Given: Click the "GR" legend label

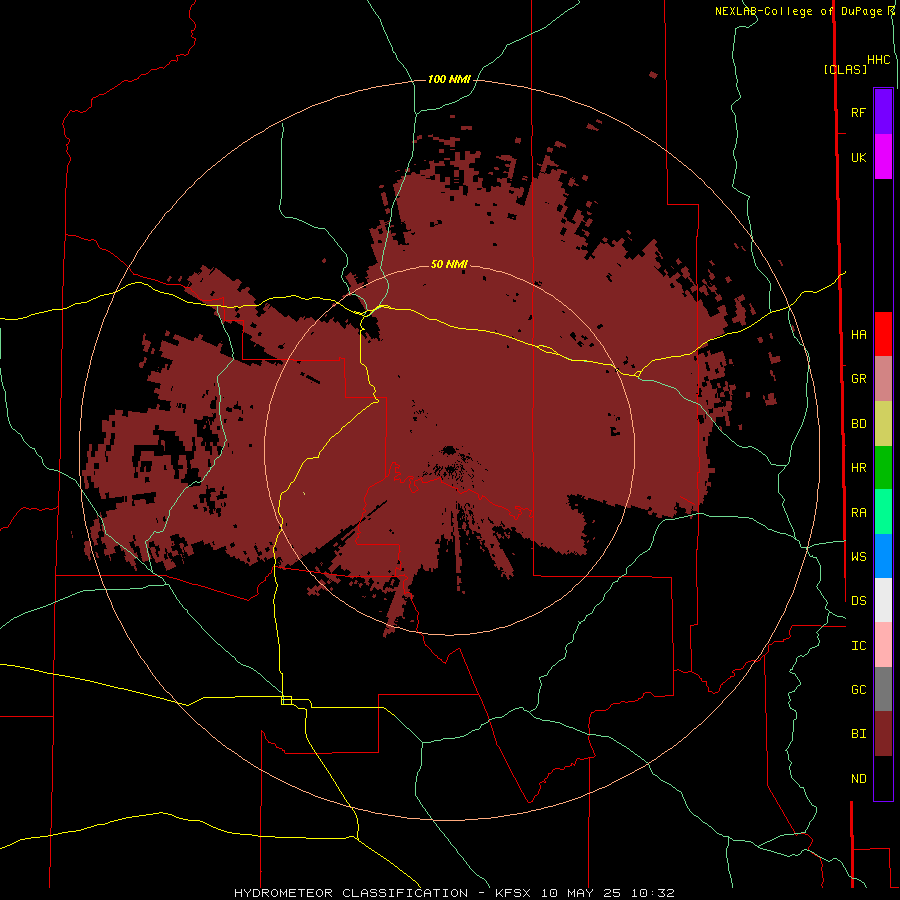Looking at the screenshot, I should [858, 379].
